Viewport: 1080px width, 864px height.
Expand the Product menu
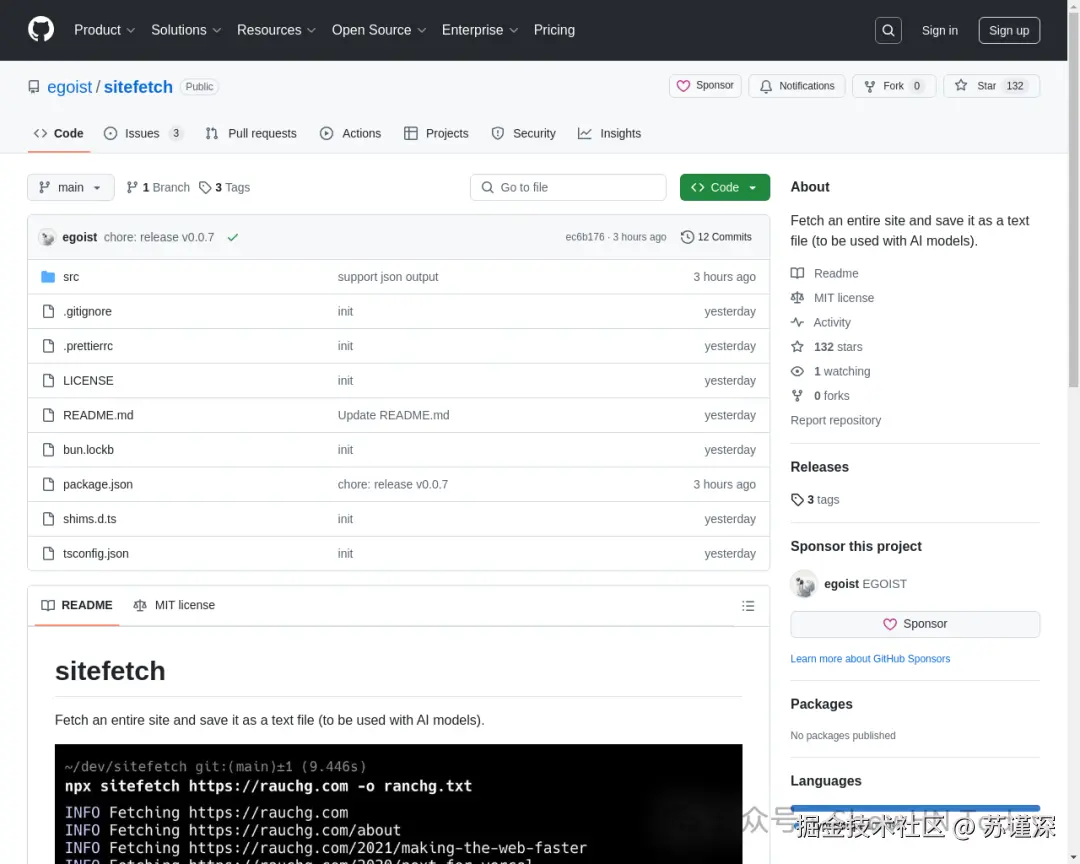click(104, 30)
